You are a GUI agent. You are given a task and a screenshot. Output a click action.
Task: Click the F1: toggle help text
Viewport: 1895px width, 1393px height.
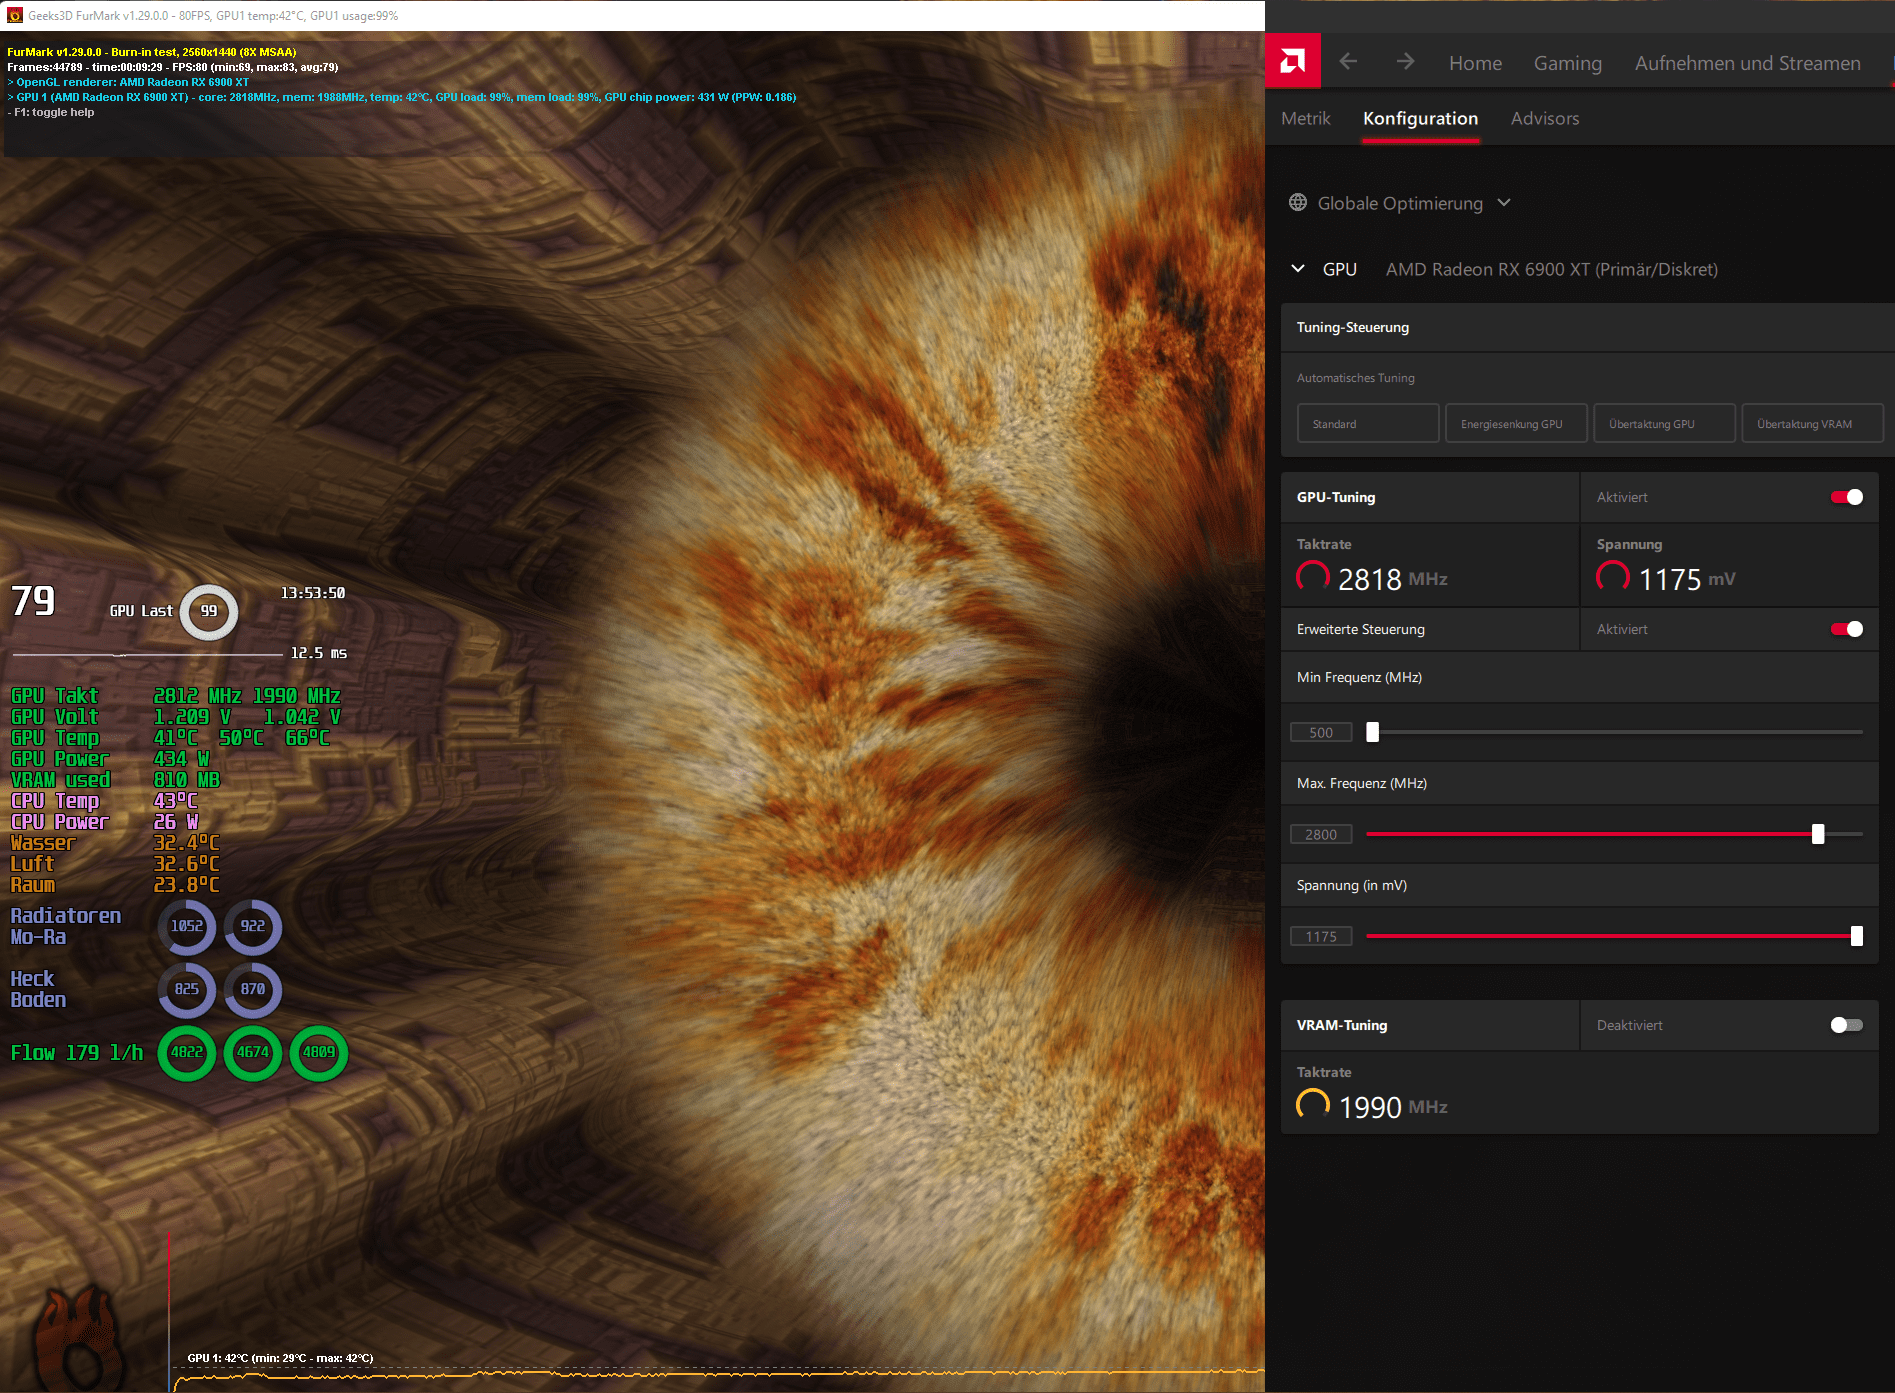pos(51,112)
